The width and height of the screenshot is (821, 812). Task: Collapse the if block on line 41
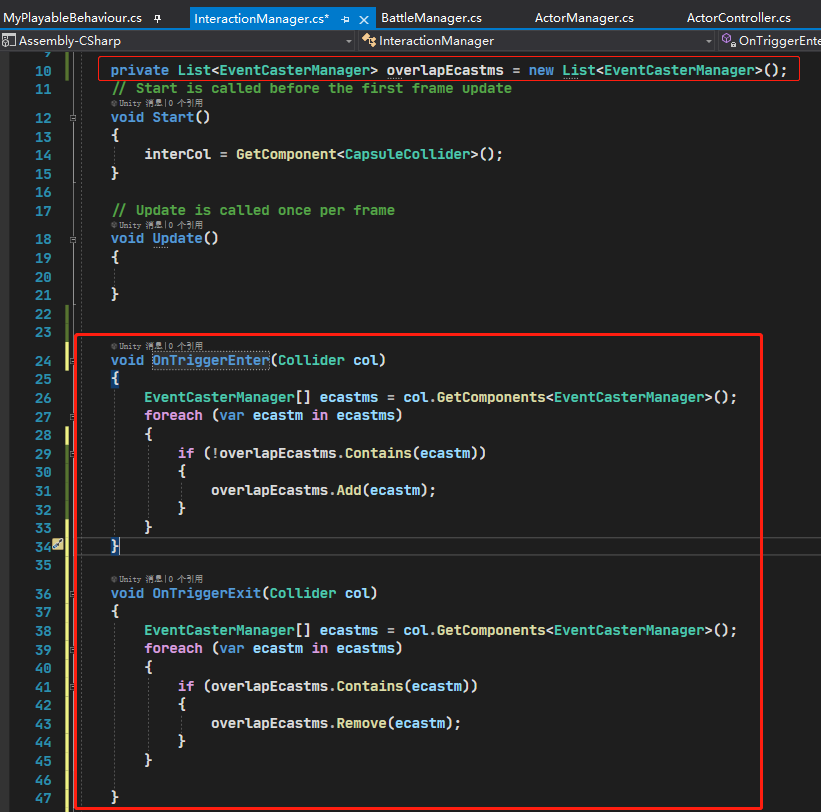(x=72, y=687)
